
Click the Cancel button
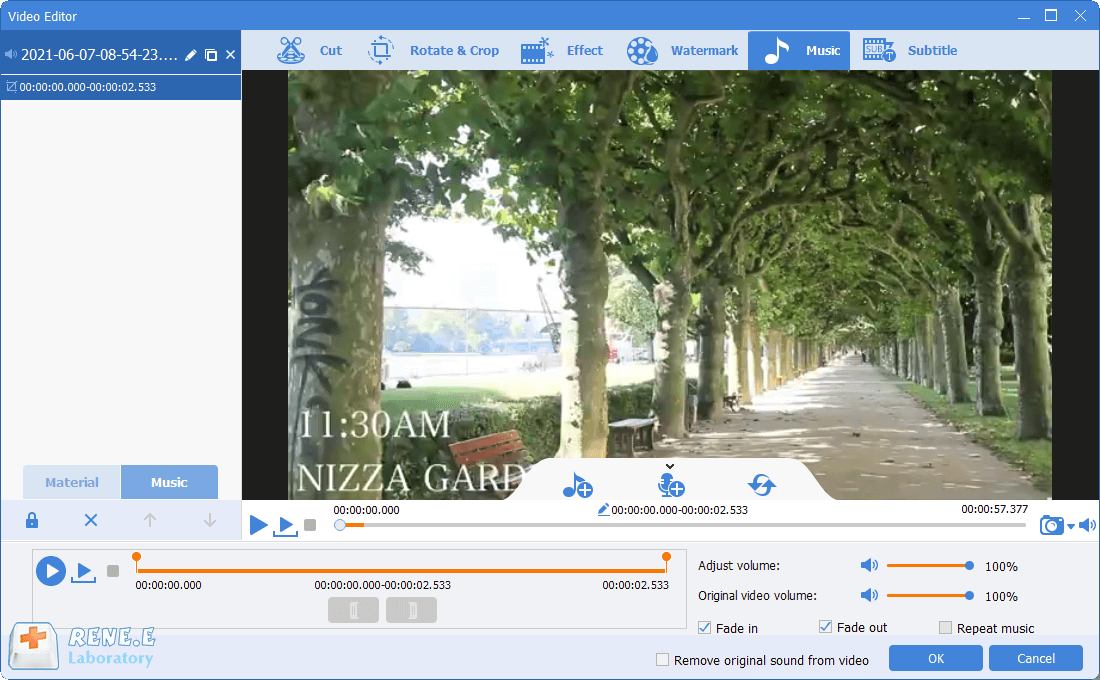coord(1035,658)
